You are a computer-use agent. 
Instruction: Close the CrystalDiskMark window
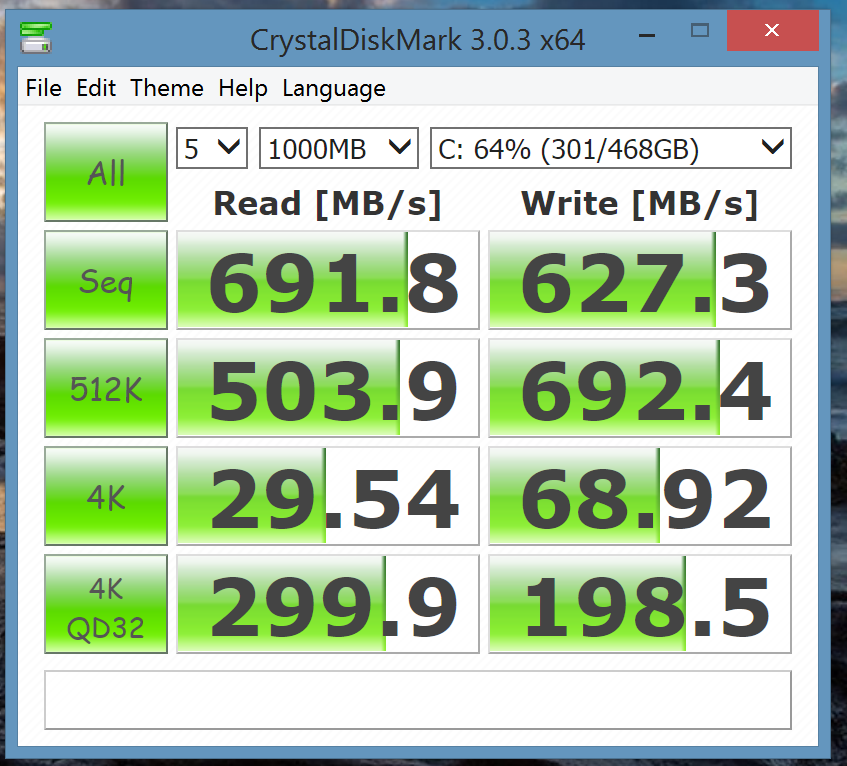[x=772, y=30]
